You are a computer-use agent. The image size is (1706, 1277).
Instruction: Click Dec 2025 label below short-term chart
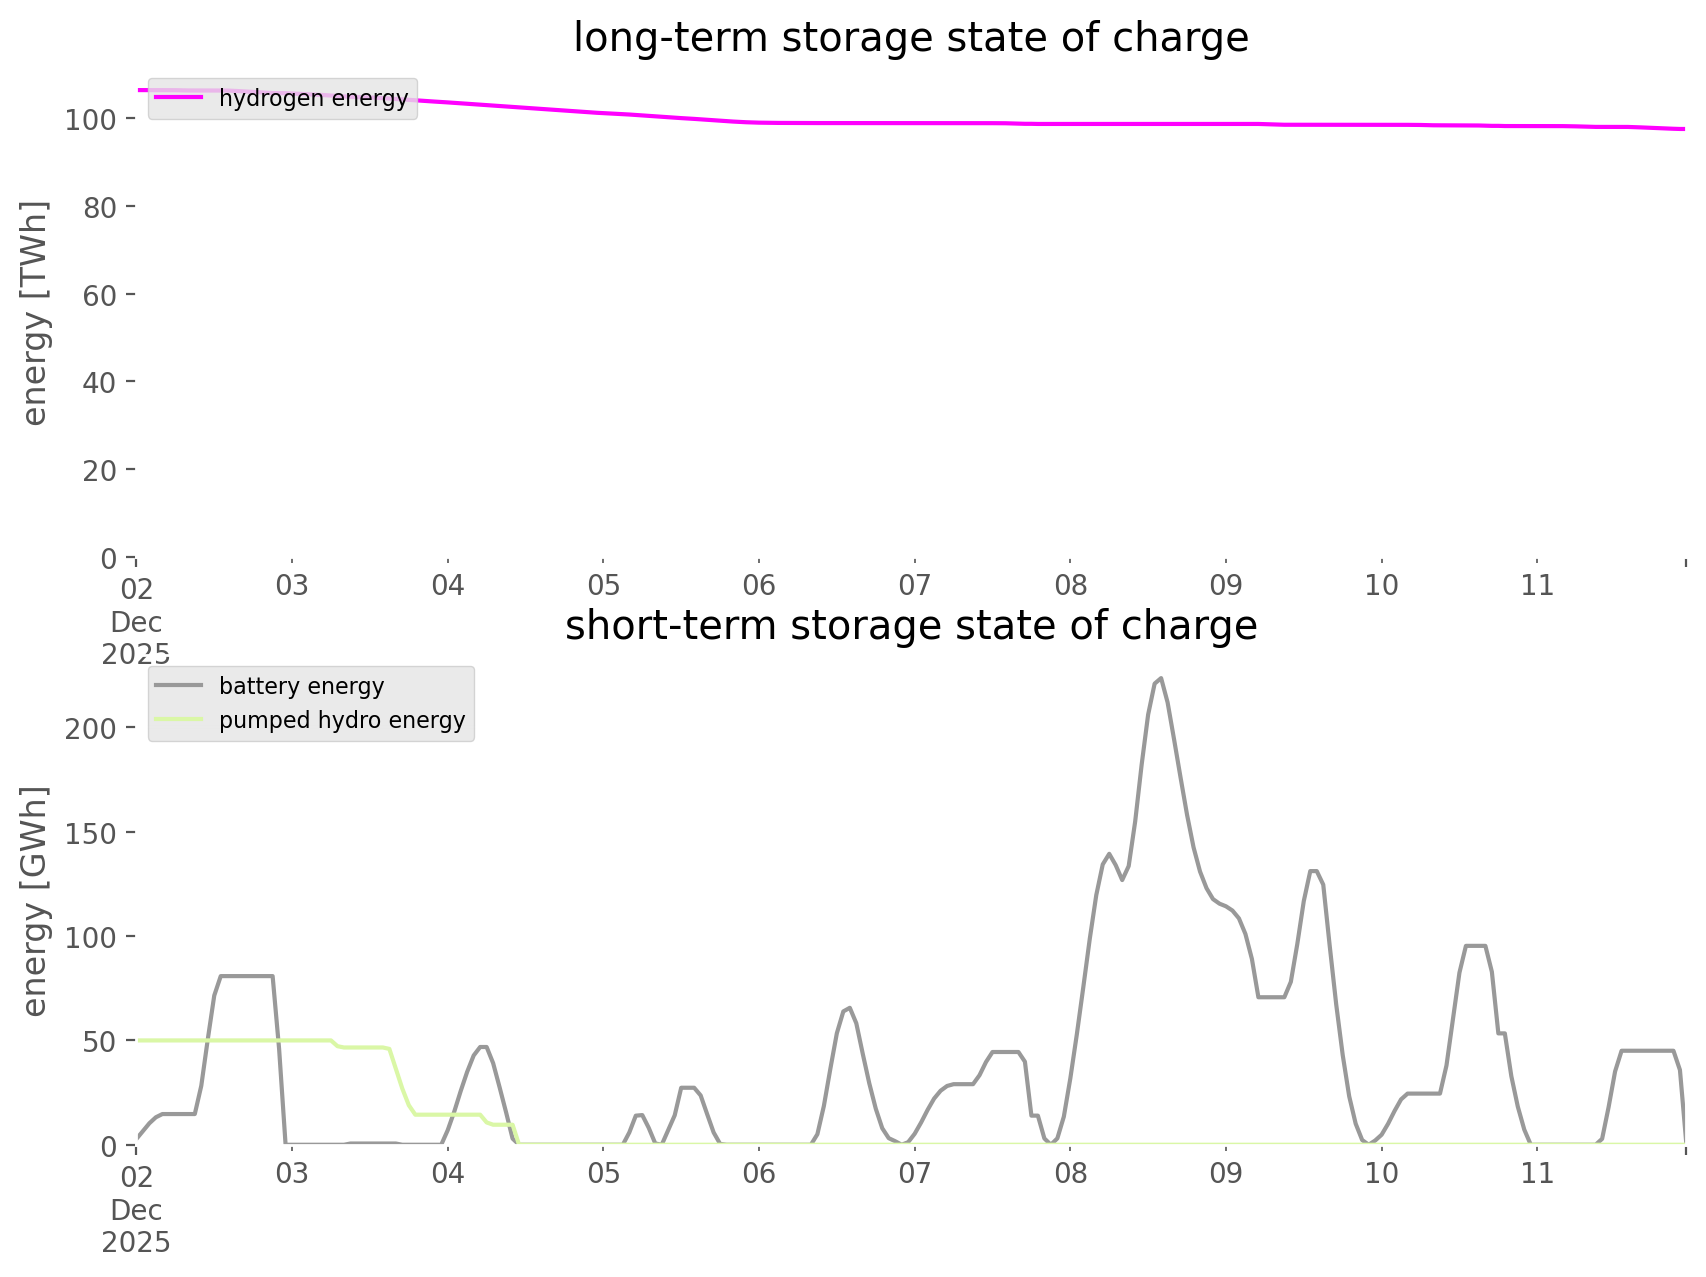pyautogui.click(x=136, y=1226)
